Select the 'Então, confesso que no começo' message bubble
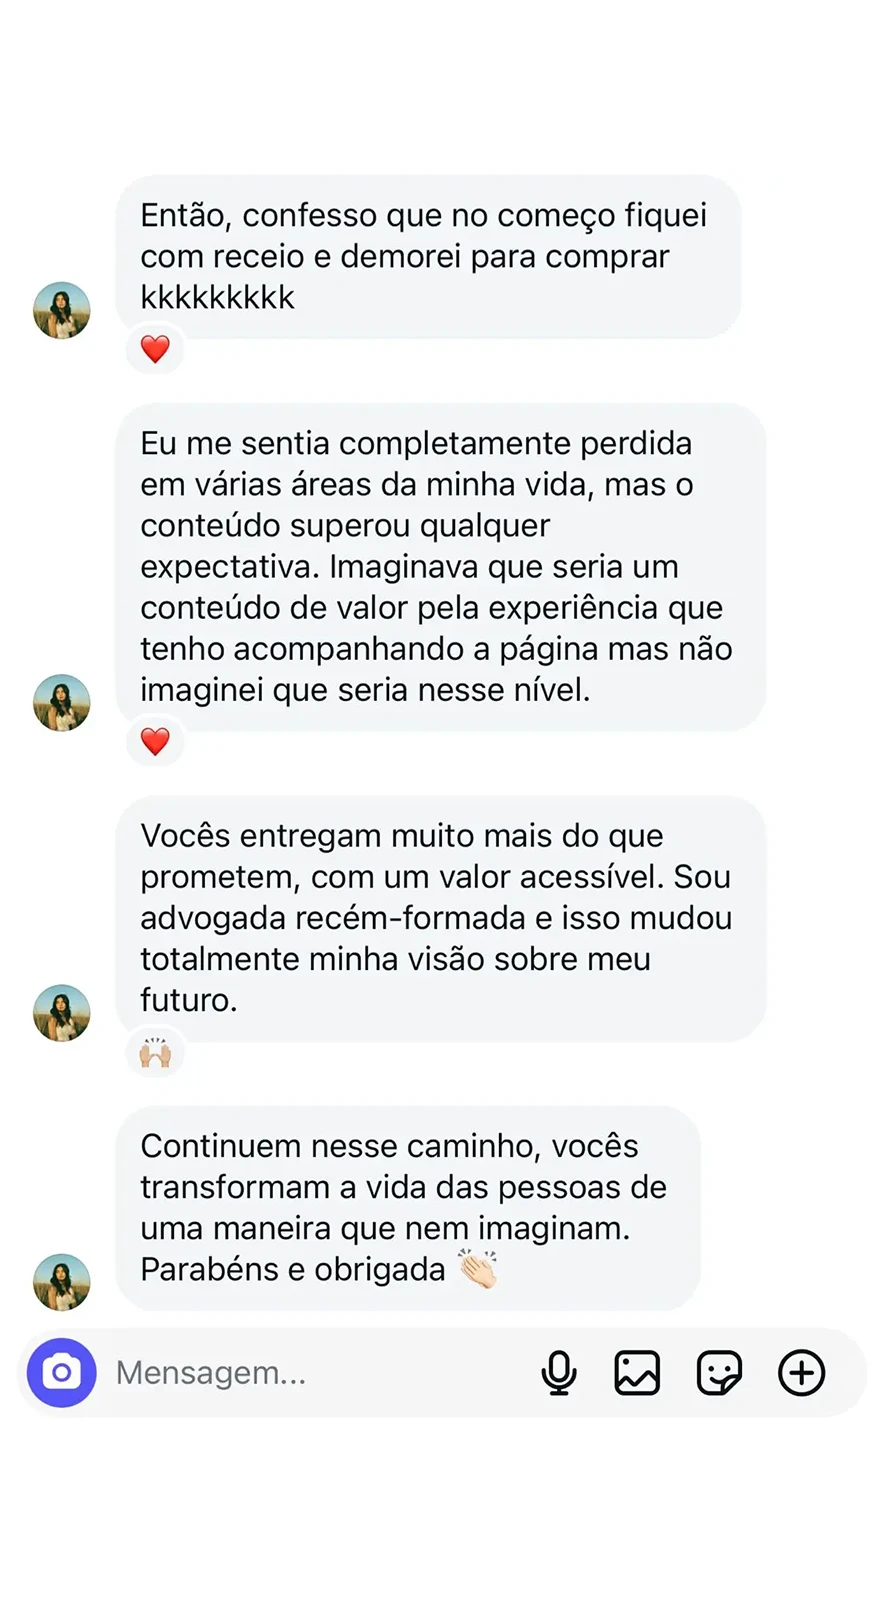 (x=428, y=256)
